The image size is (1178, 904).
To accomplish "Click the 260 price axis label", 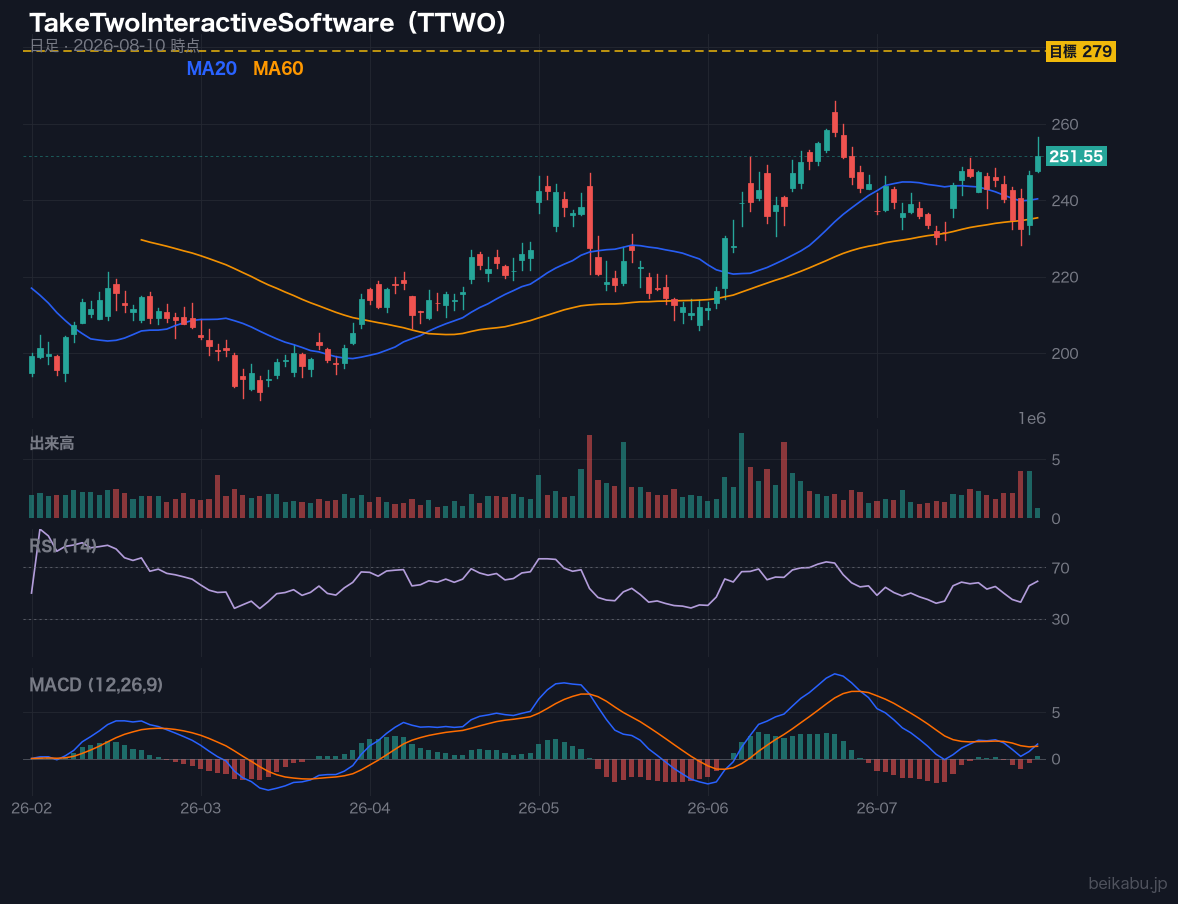I will (1065, 124).
